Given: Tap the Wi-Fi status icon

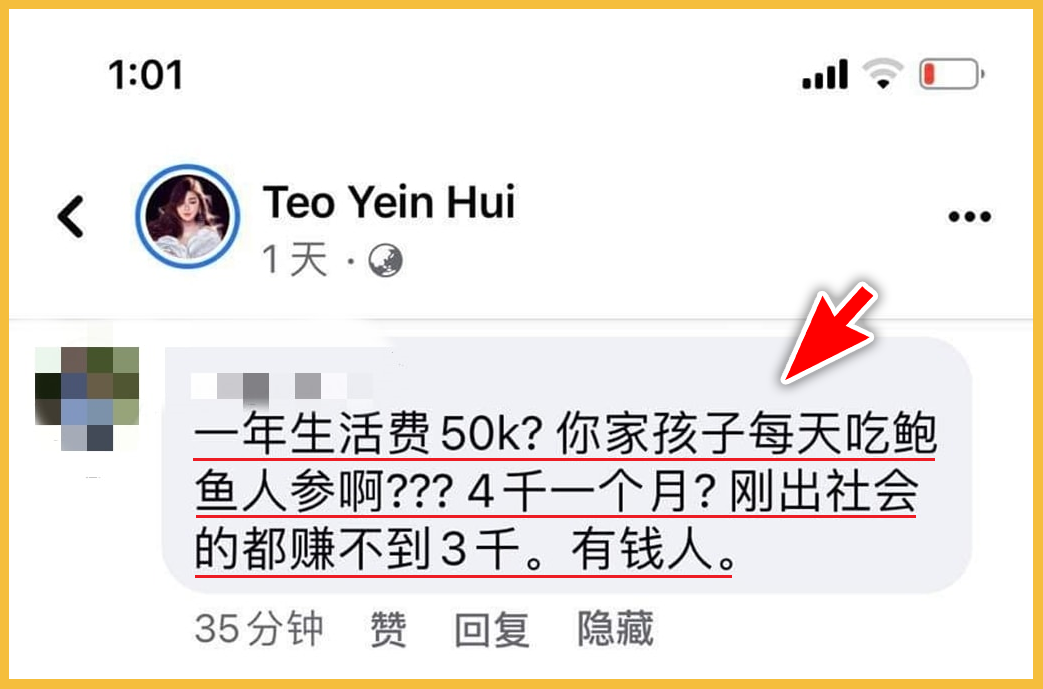Looking at the screenshot, I should 883,74.
